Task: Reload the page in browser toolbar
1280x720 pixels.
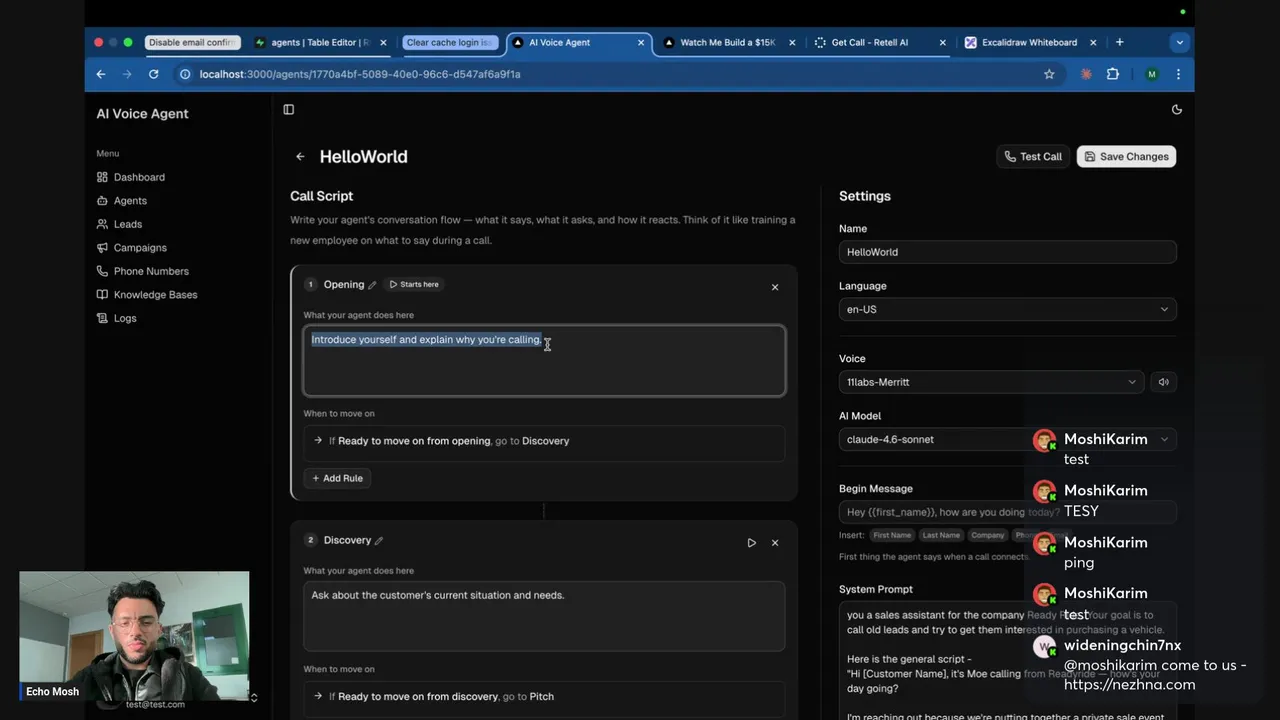Action: (x=153, y=74)
